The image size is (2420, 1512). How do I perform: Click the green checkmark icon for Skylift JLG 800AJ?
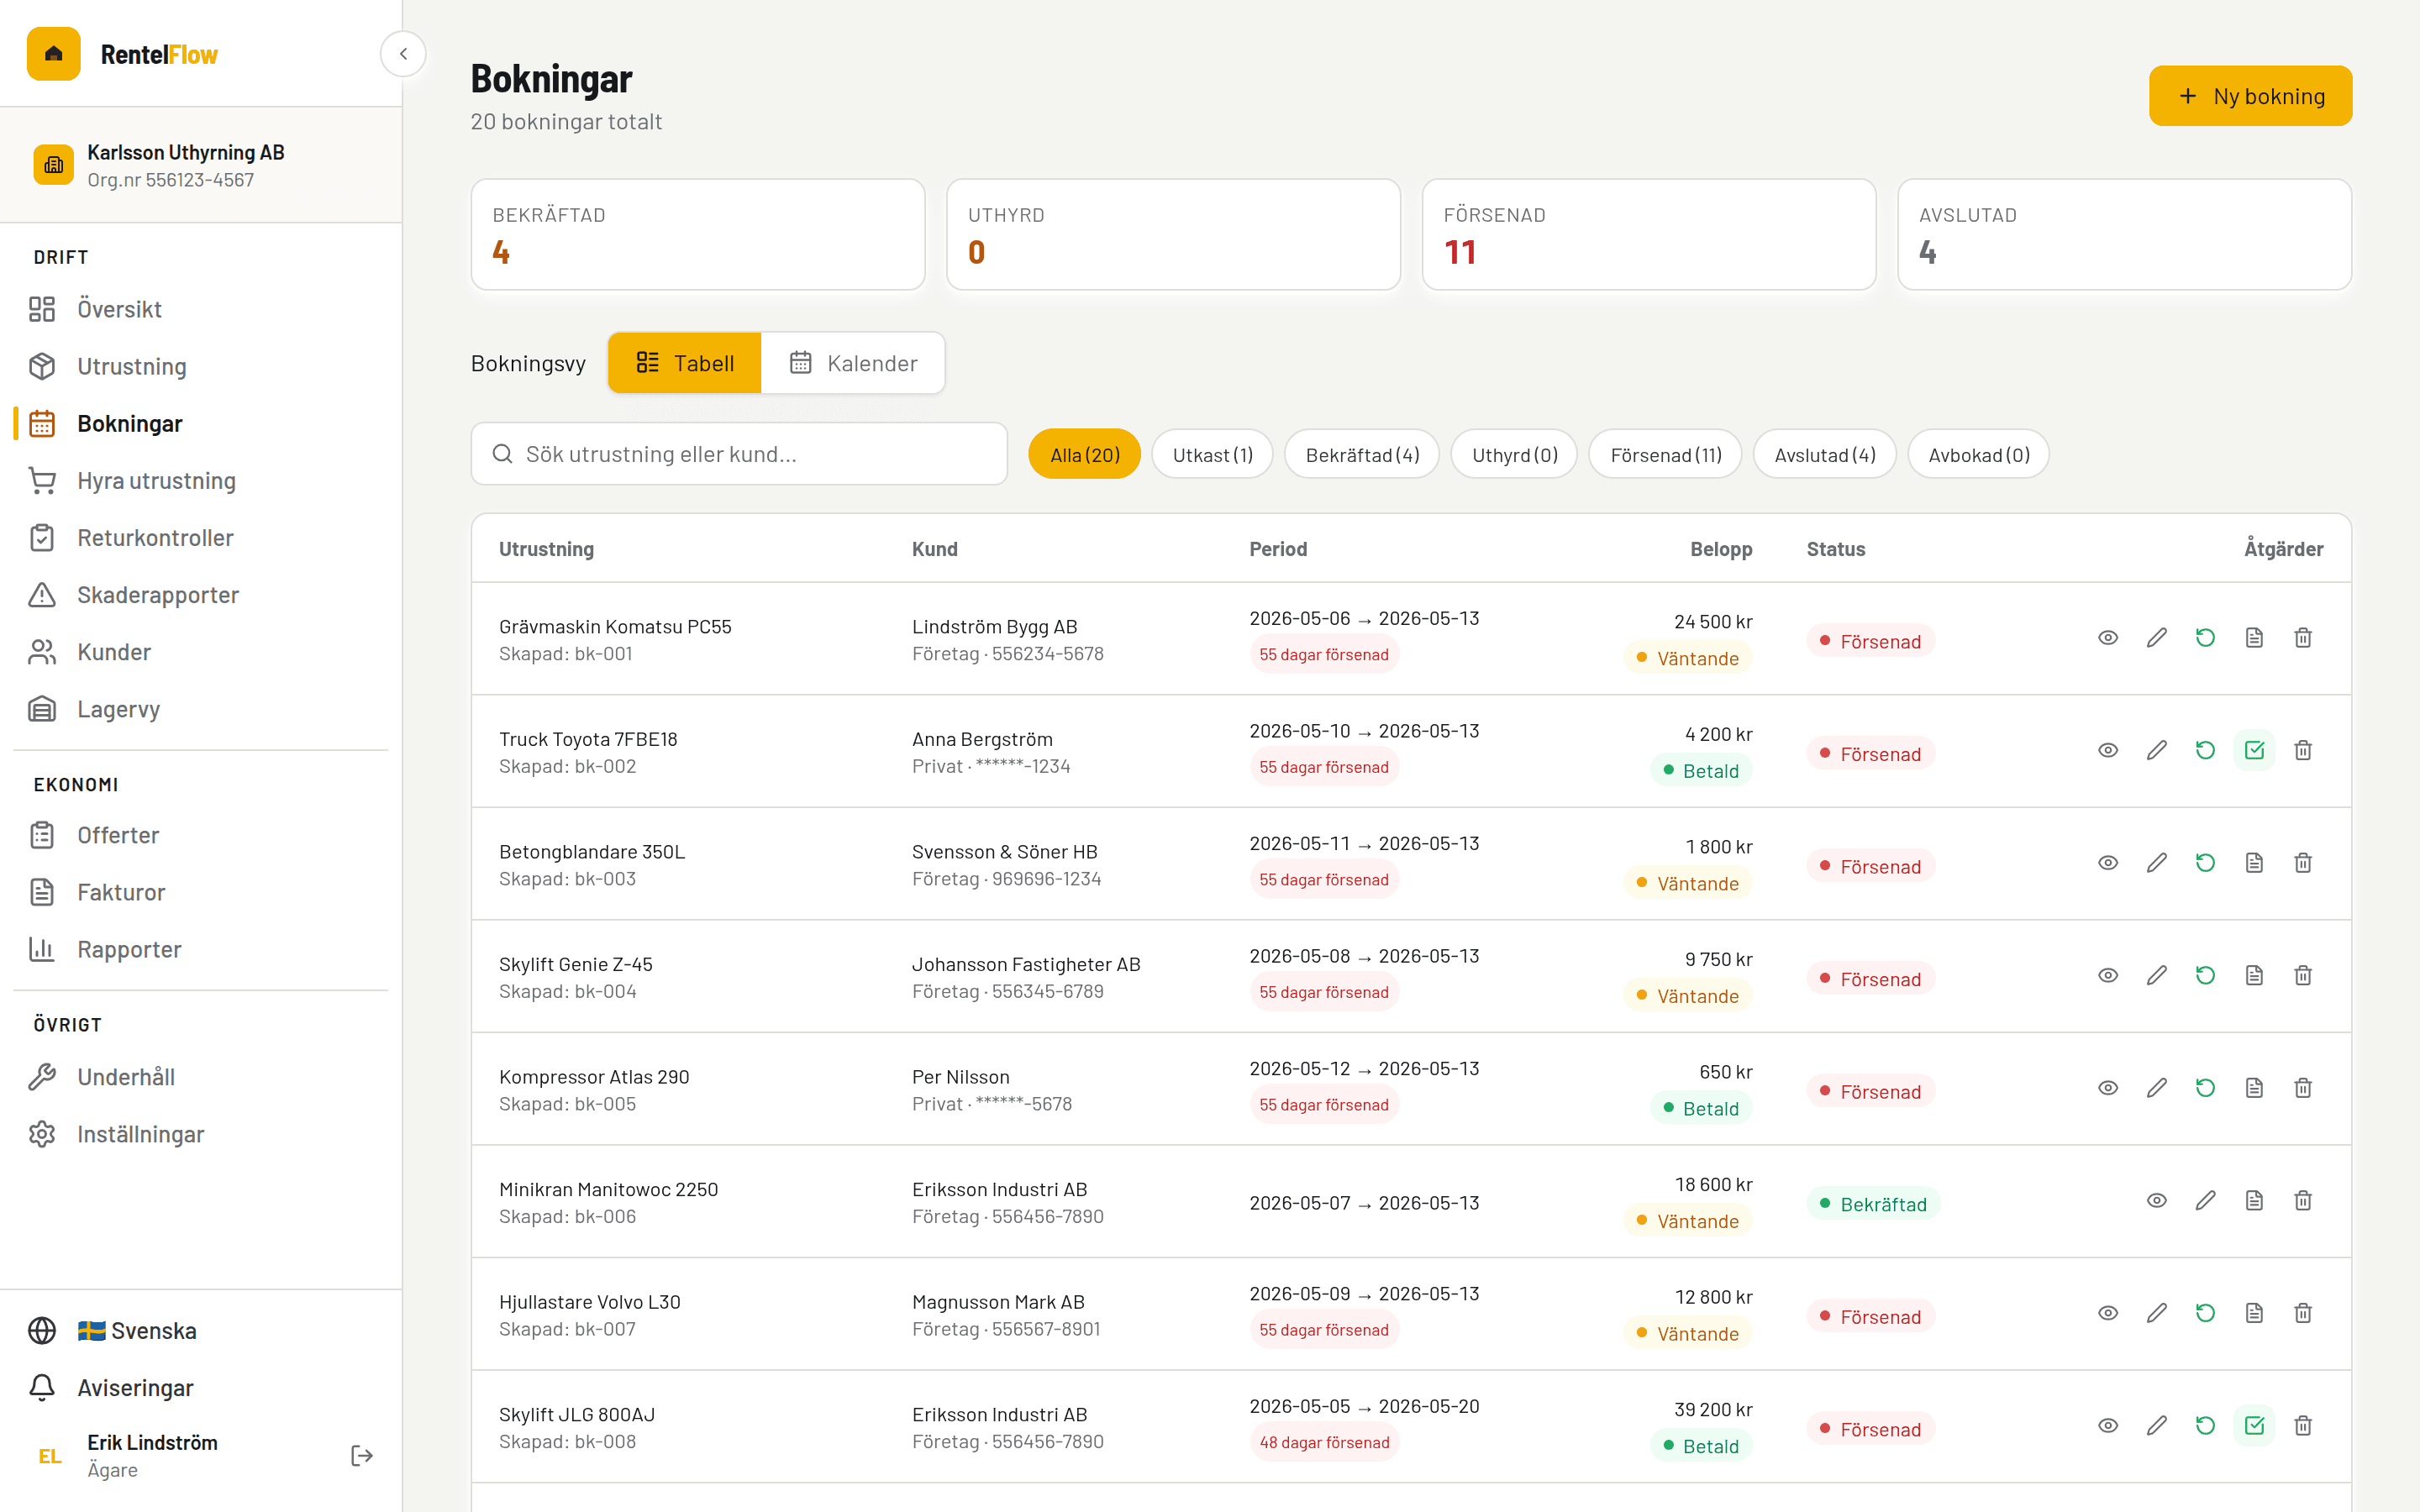pyautogui.click(x=2254, y=1425)
